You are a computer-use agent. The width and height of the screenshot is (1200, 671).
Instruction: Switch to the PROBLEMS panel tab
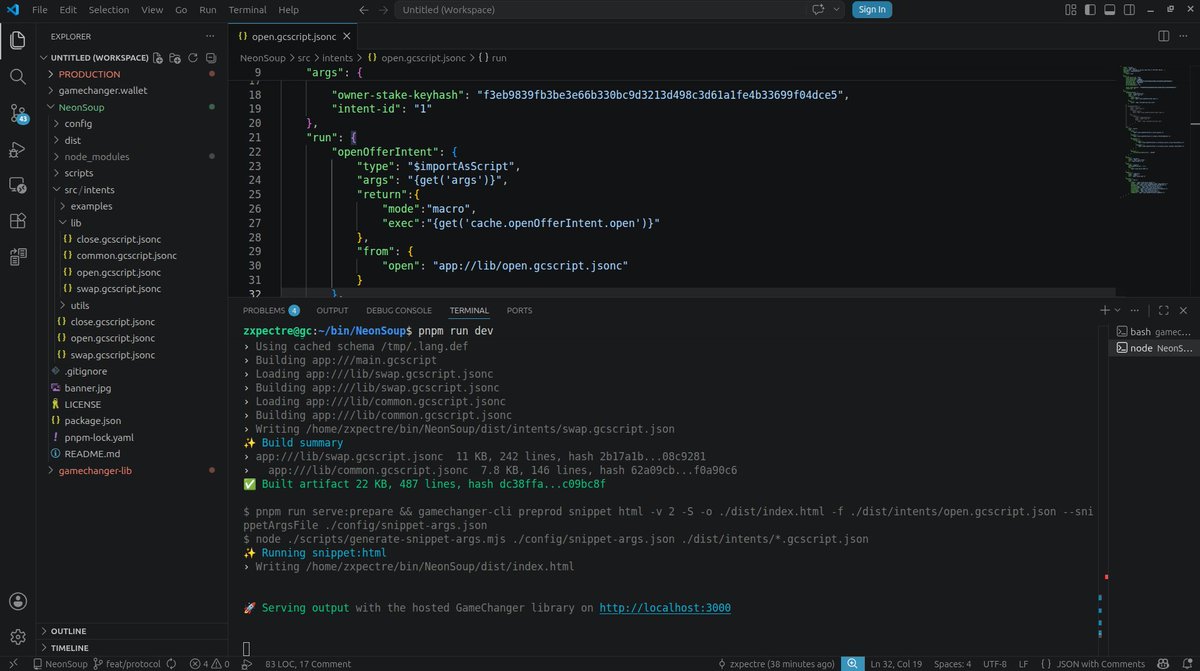(271, 311)
